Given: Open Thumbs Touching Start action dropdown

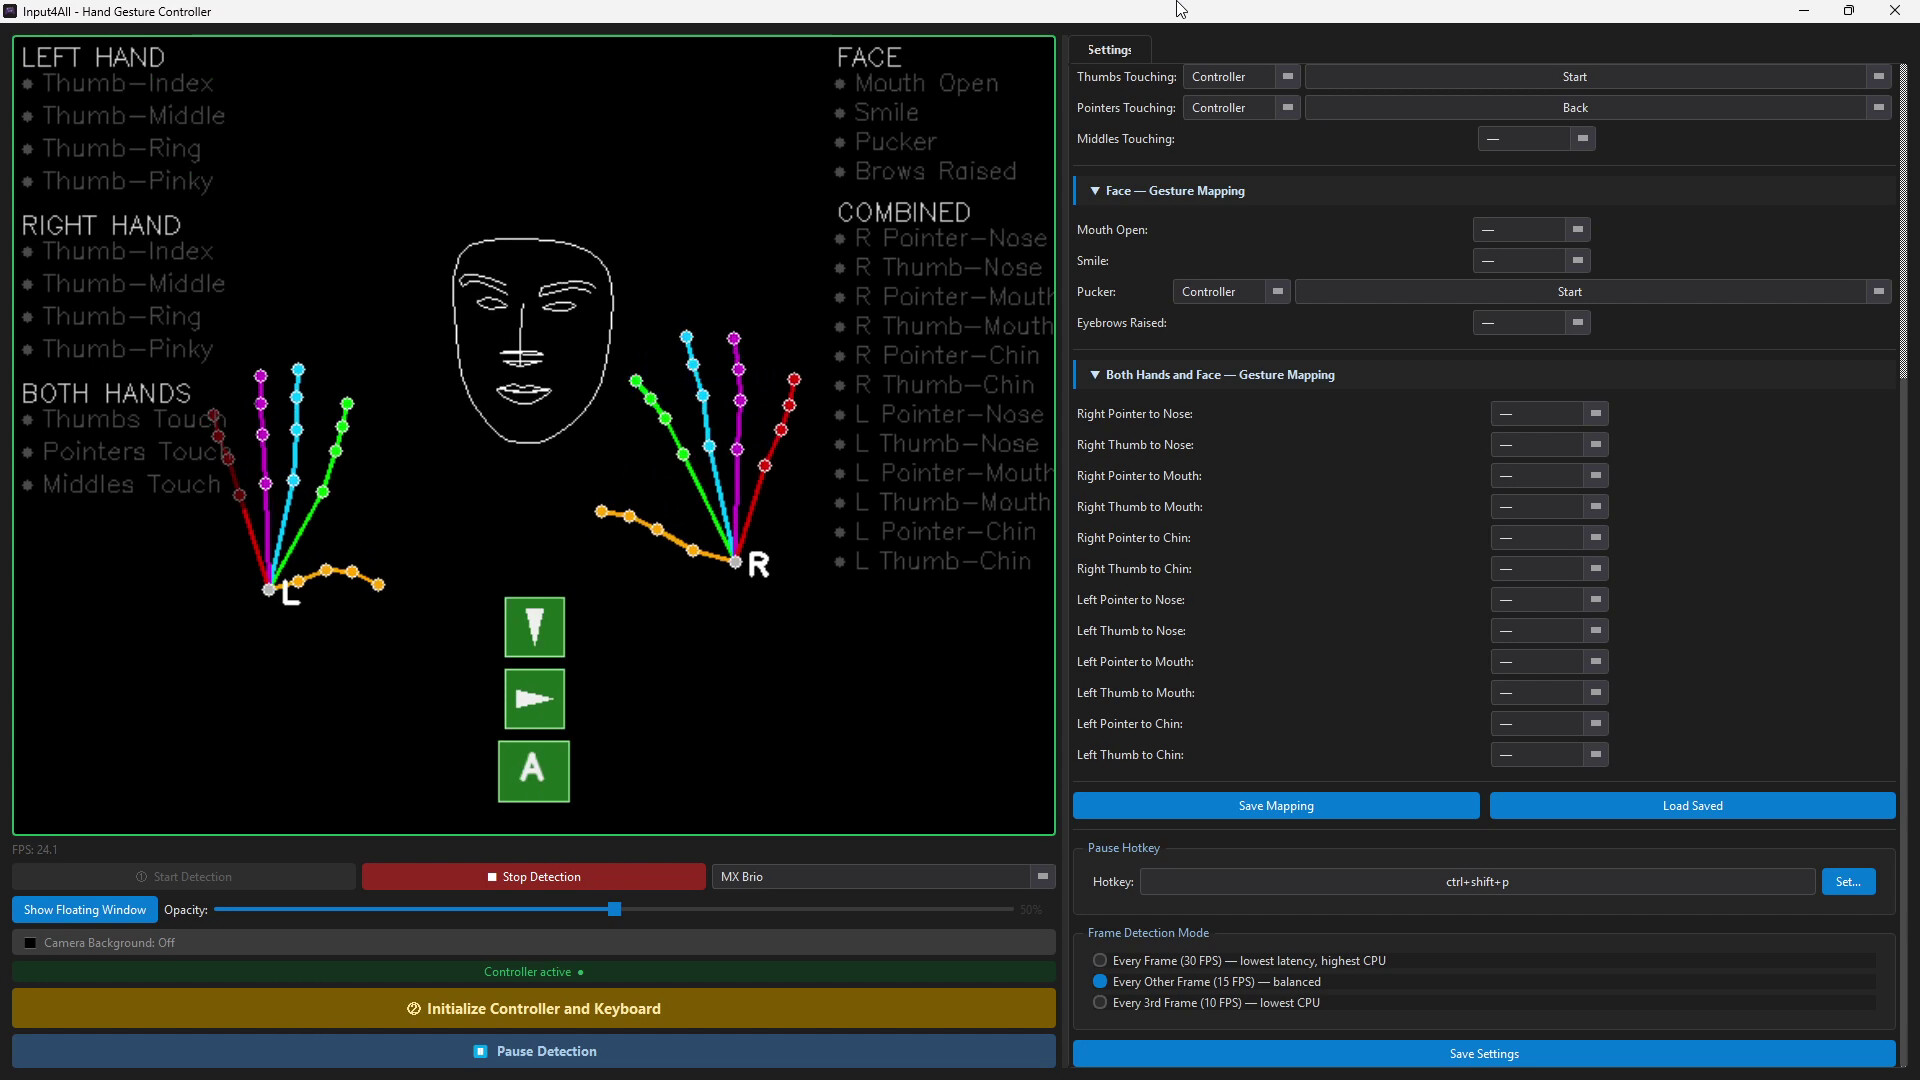Looking at the screenshot, I should coord(1597,77).
